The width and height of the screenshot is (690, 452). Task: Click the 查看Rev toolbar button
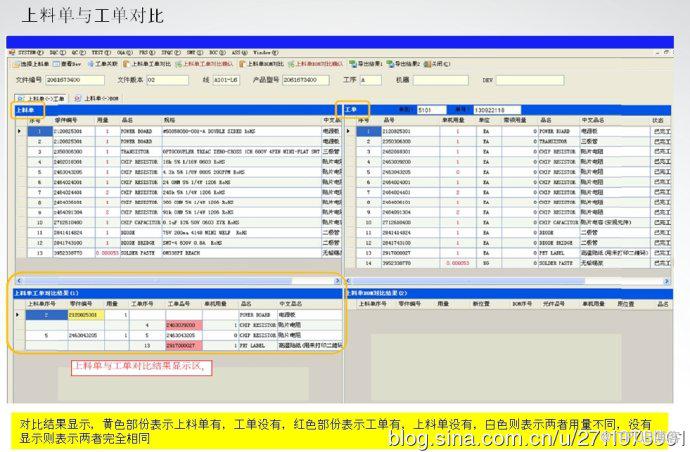coord(67,64)
